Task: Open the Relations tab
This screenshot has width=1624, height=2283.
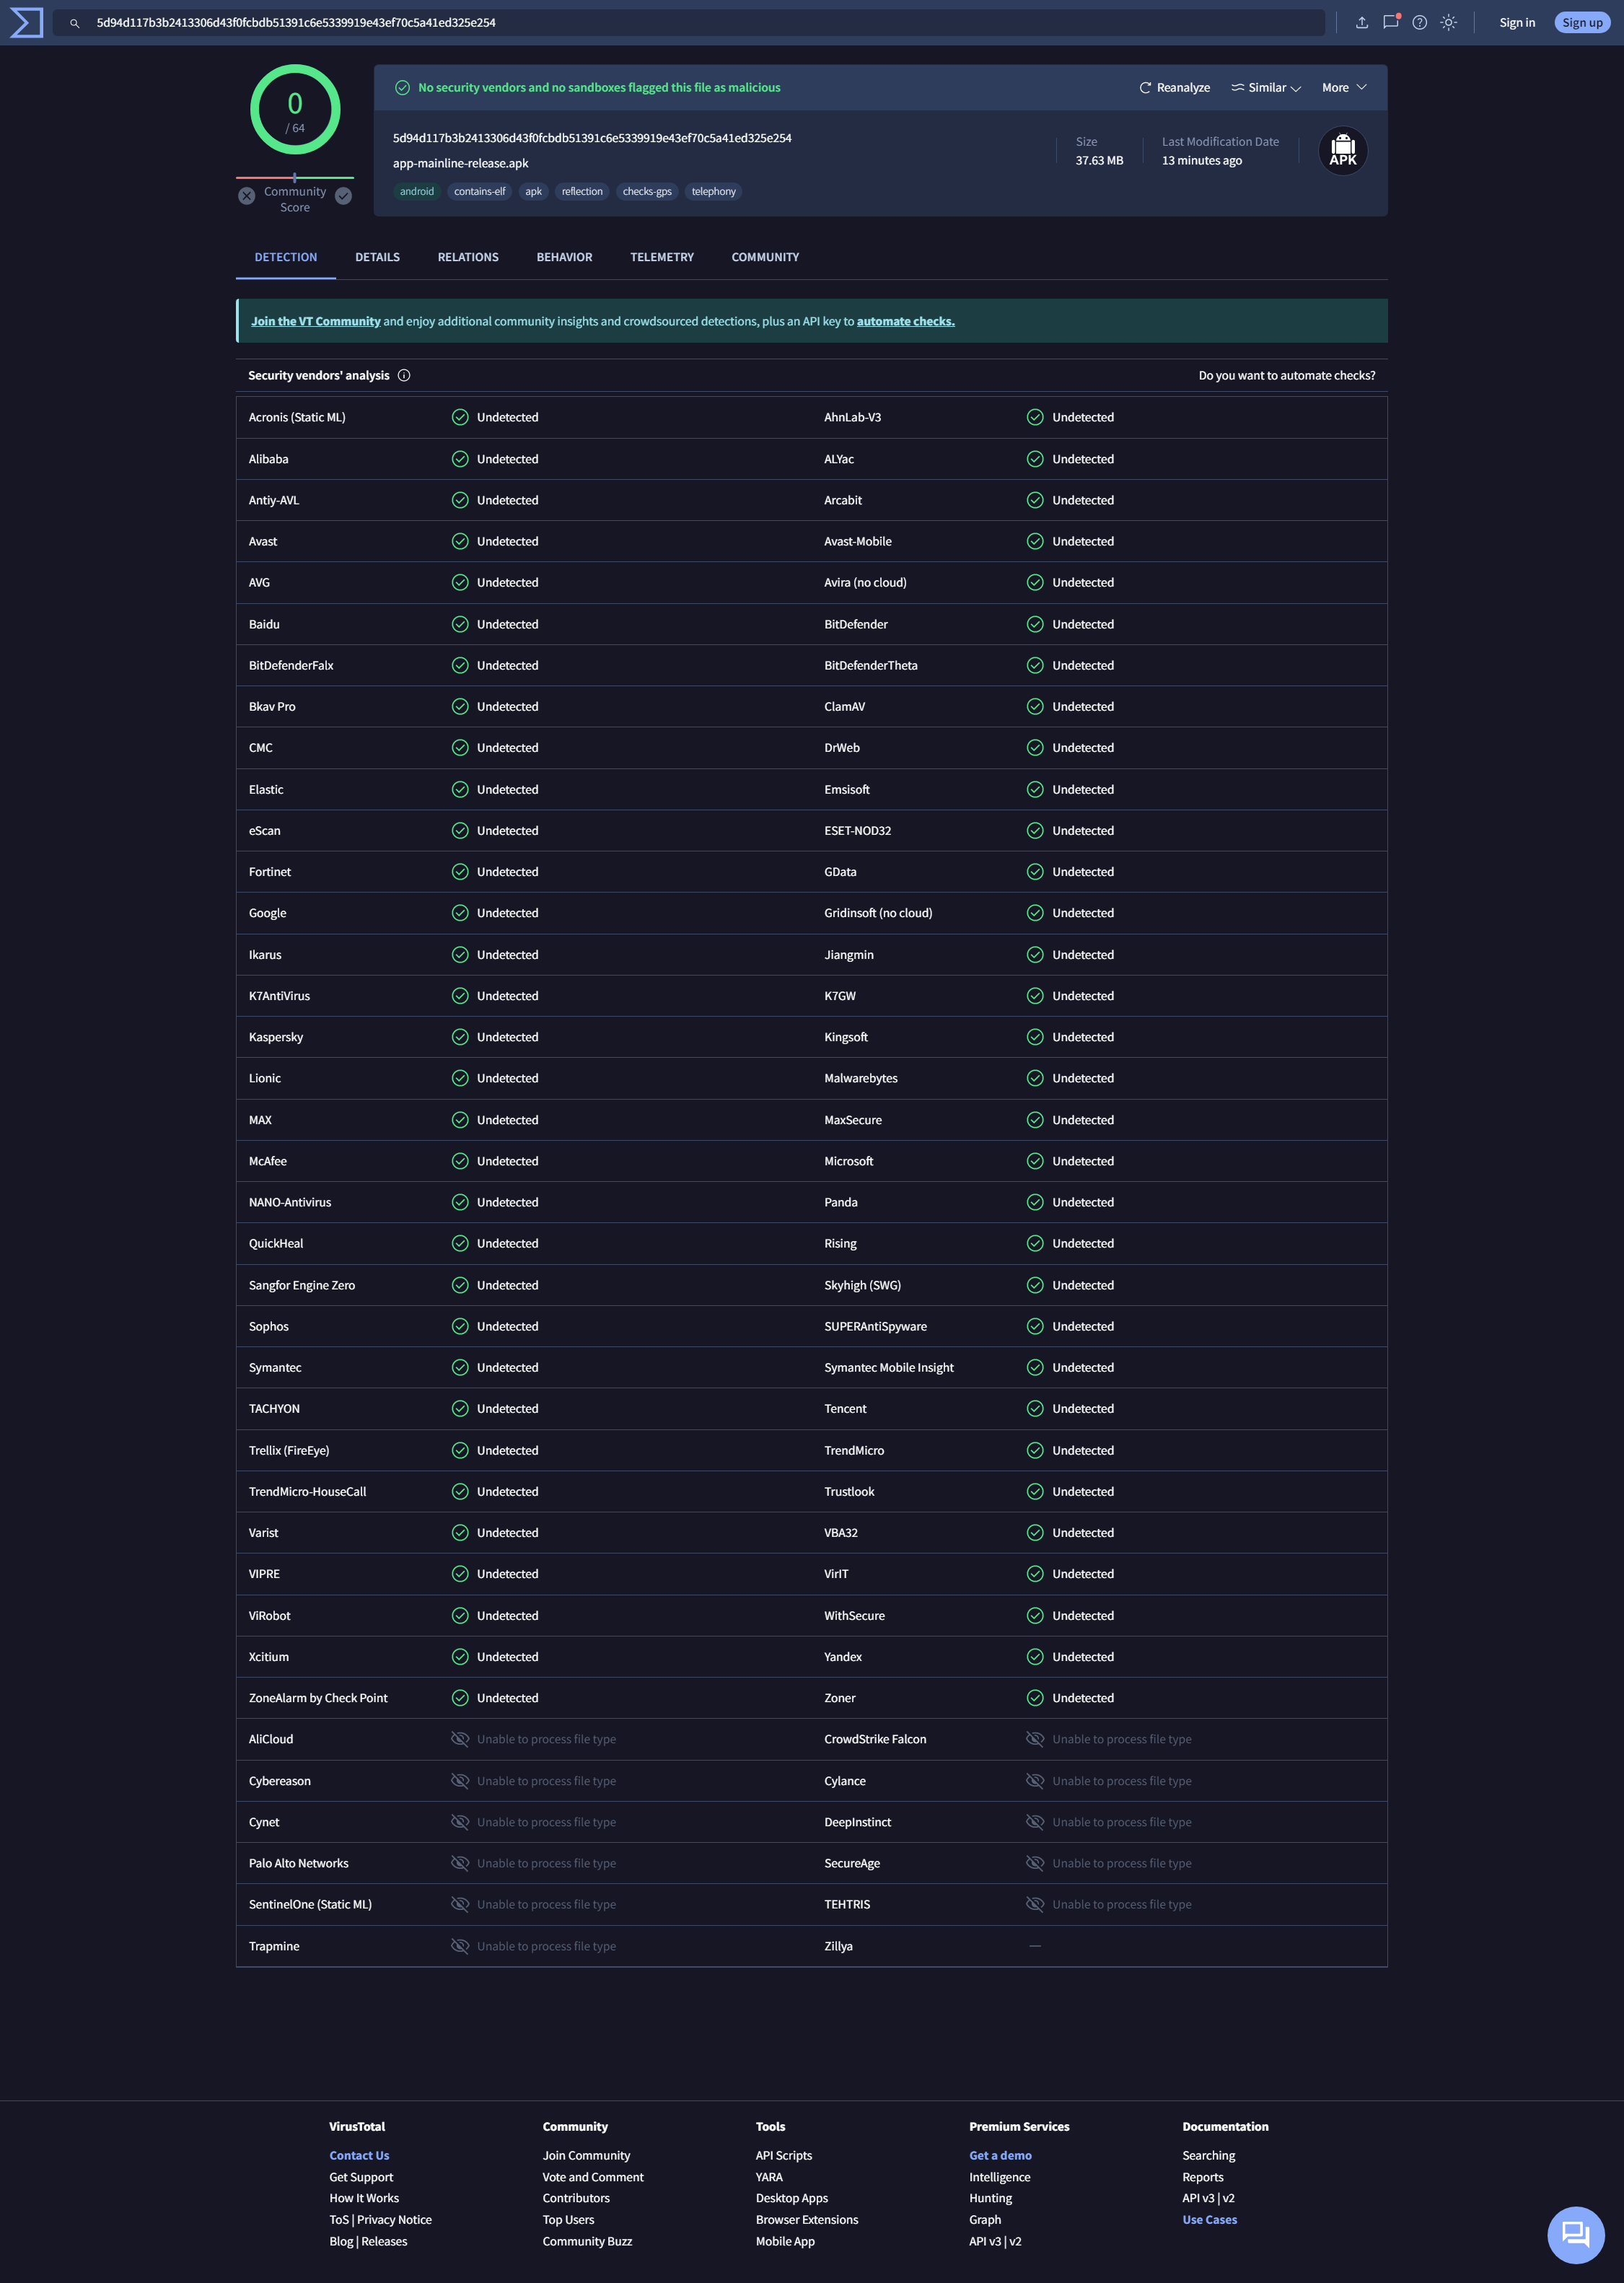Action: click(x=468, y=257)
